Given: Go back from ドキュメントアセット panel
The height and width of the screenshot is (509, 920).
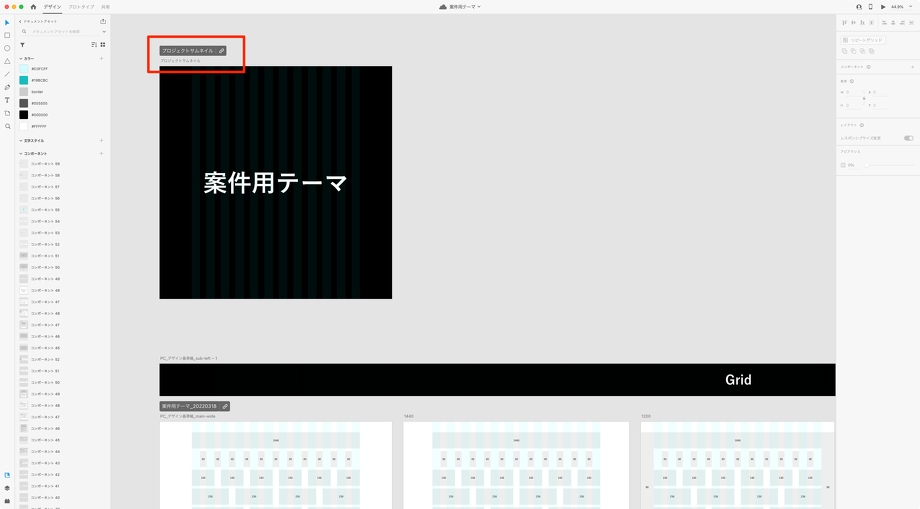Looking at the screenshot, I should (x=19, y=21).
